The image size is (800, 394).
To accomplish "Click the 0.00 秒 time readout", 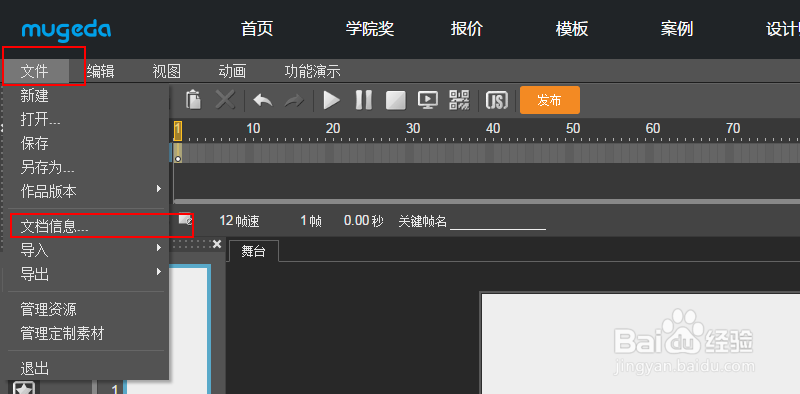I will pyautogui.click(x=363, y=221).
